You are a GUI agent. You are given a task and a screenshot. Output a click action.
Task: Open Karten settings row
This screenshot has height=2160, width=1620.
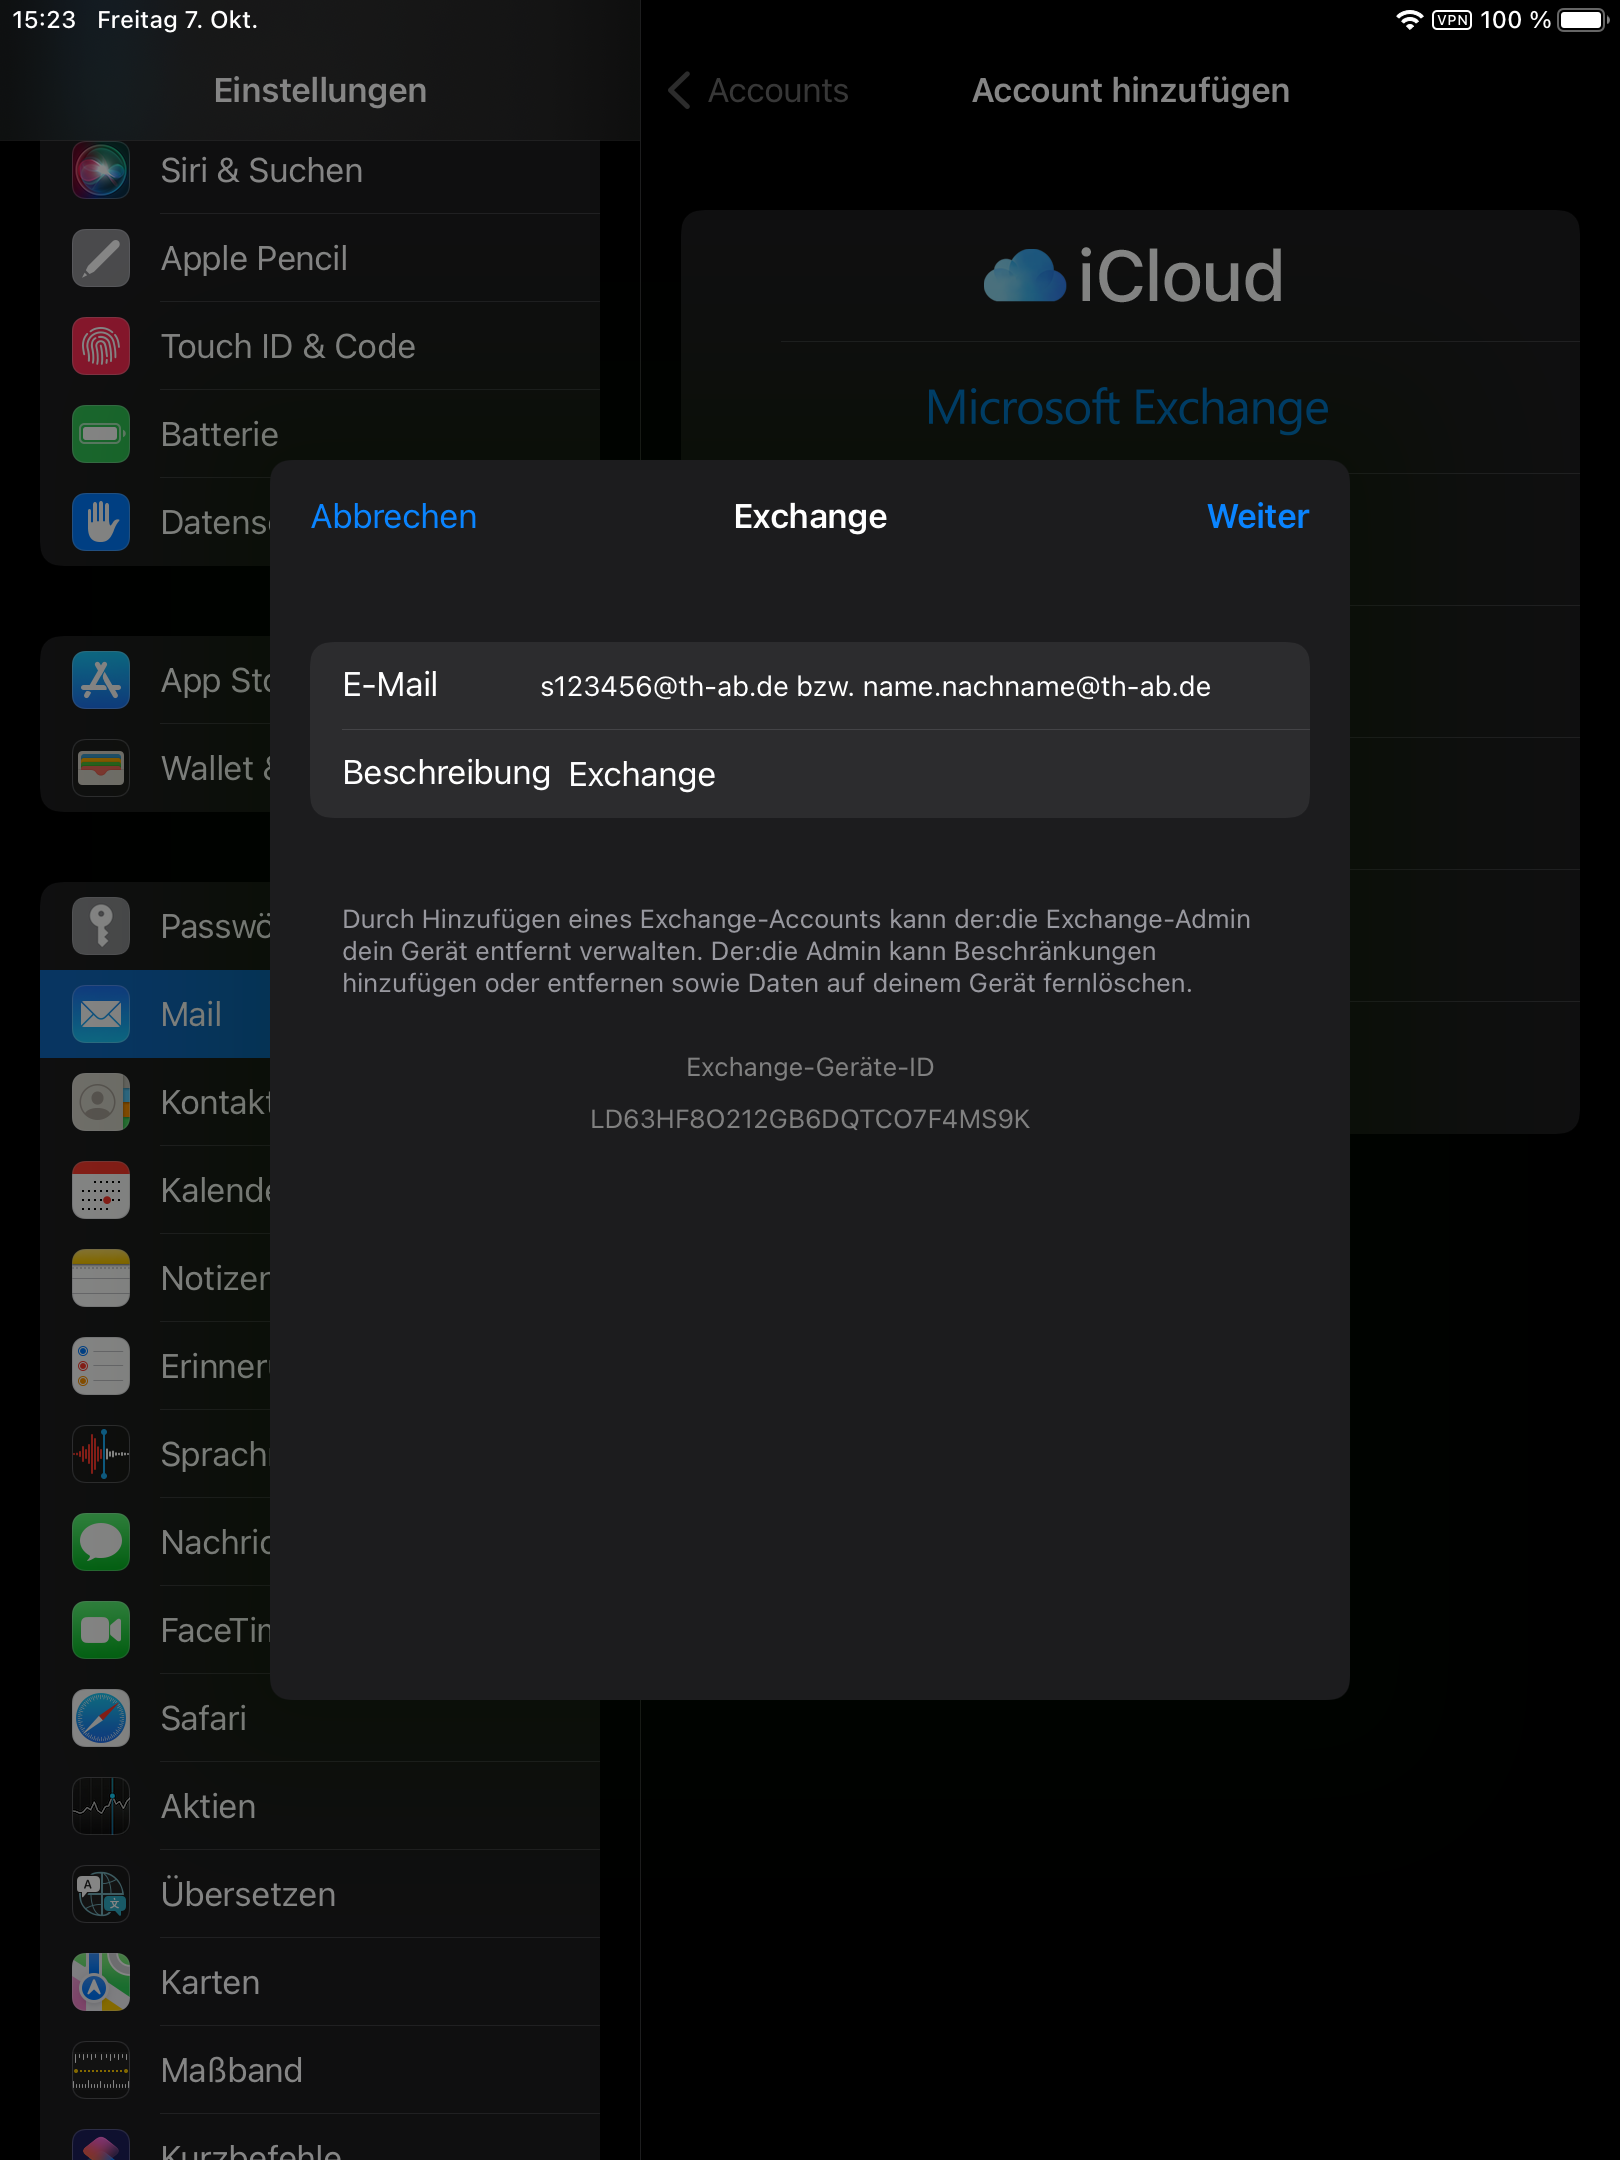pos(320,1982)
